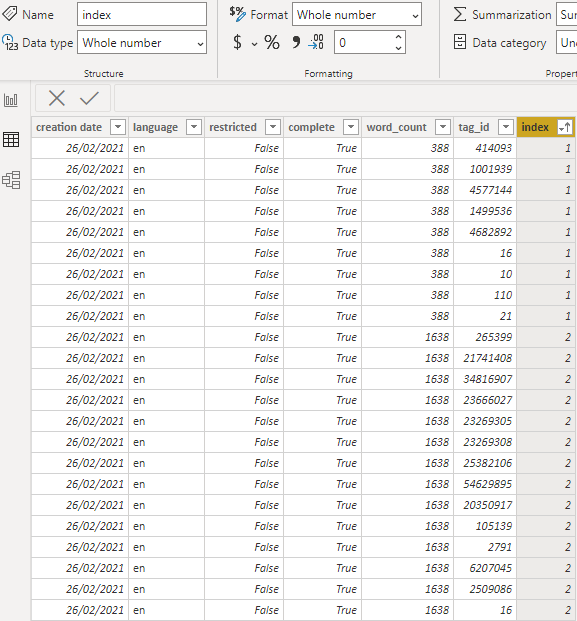Switch to Report view icon

(x=11, y=100)
